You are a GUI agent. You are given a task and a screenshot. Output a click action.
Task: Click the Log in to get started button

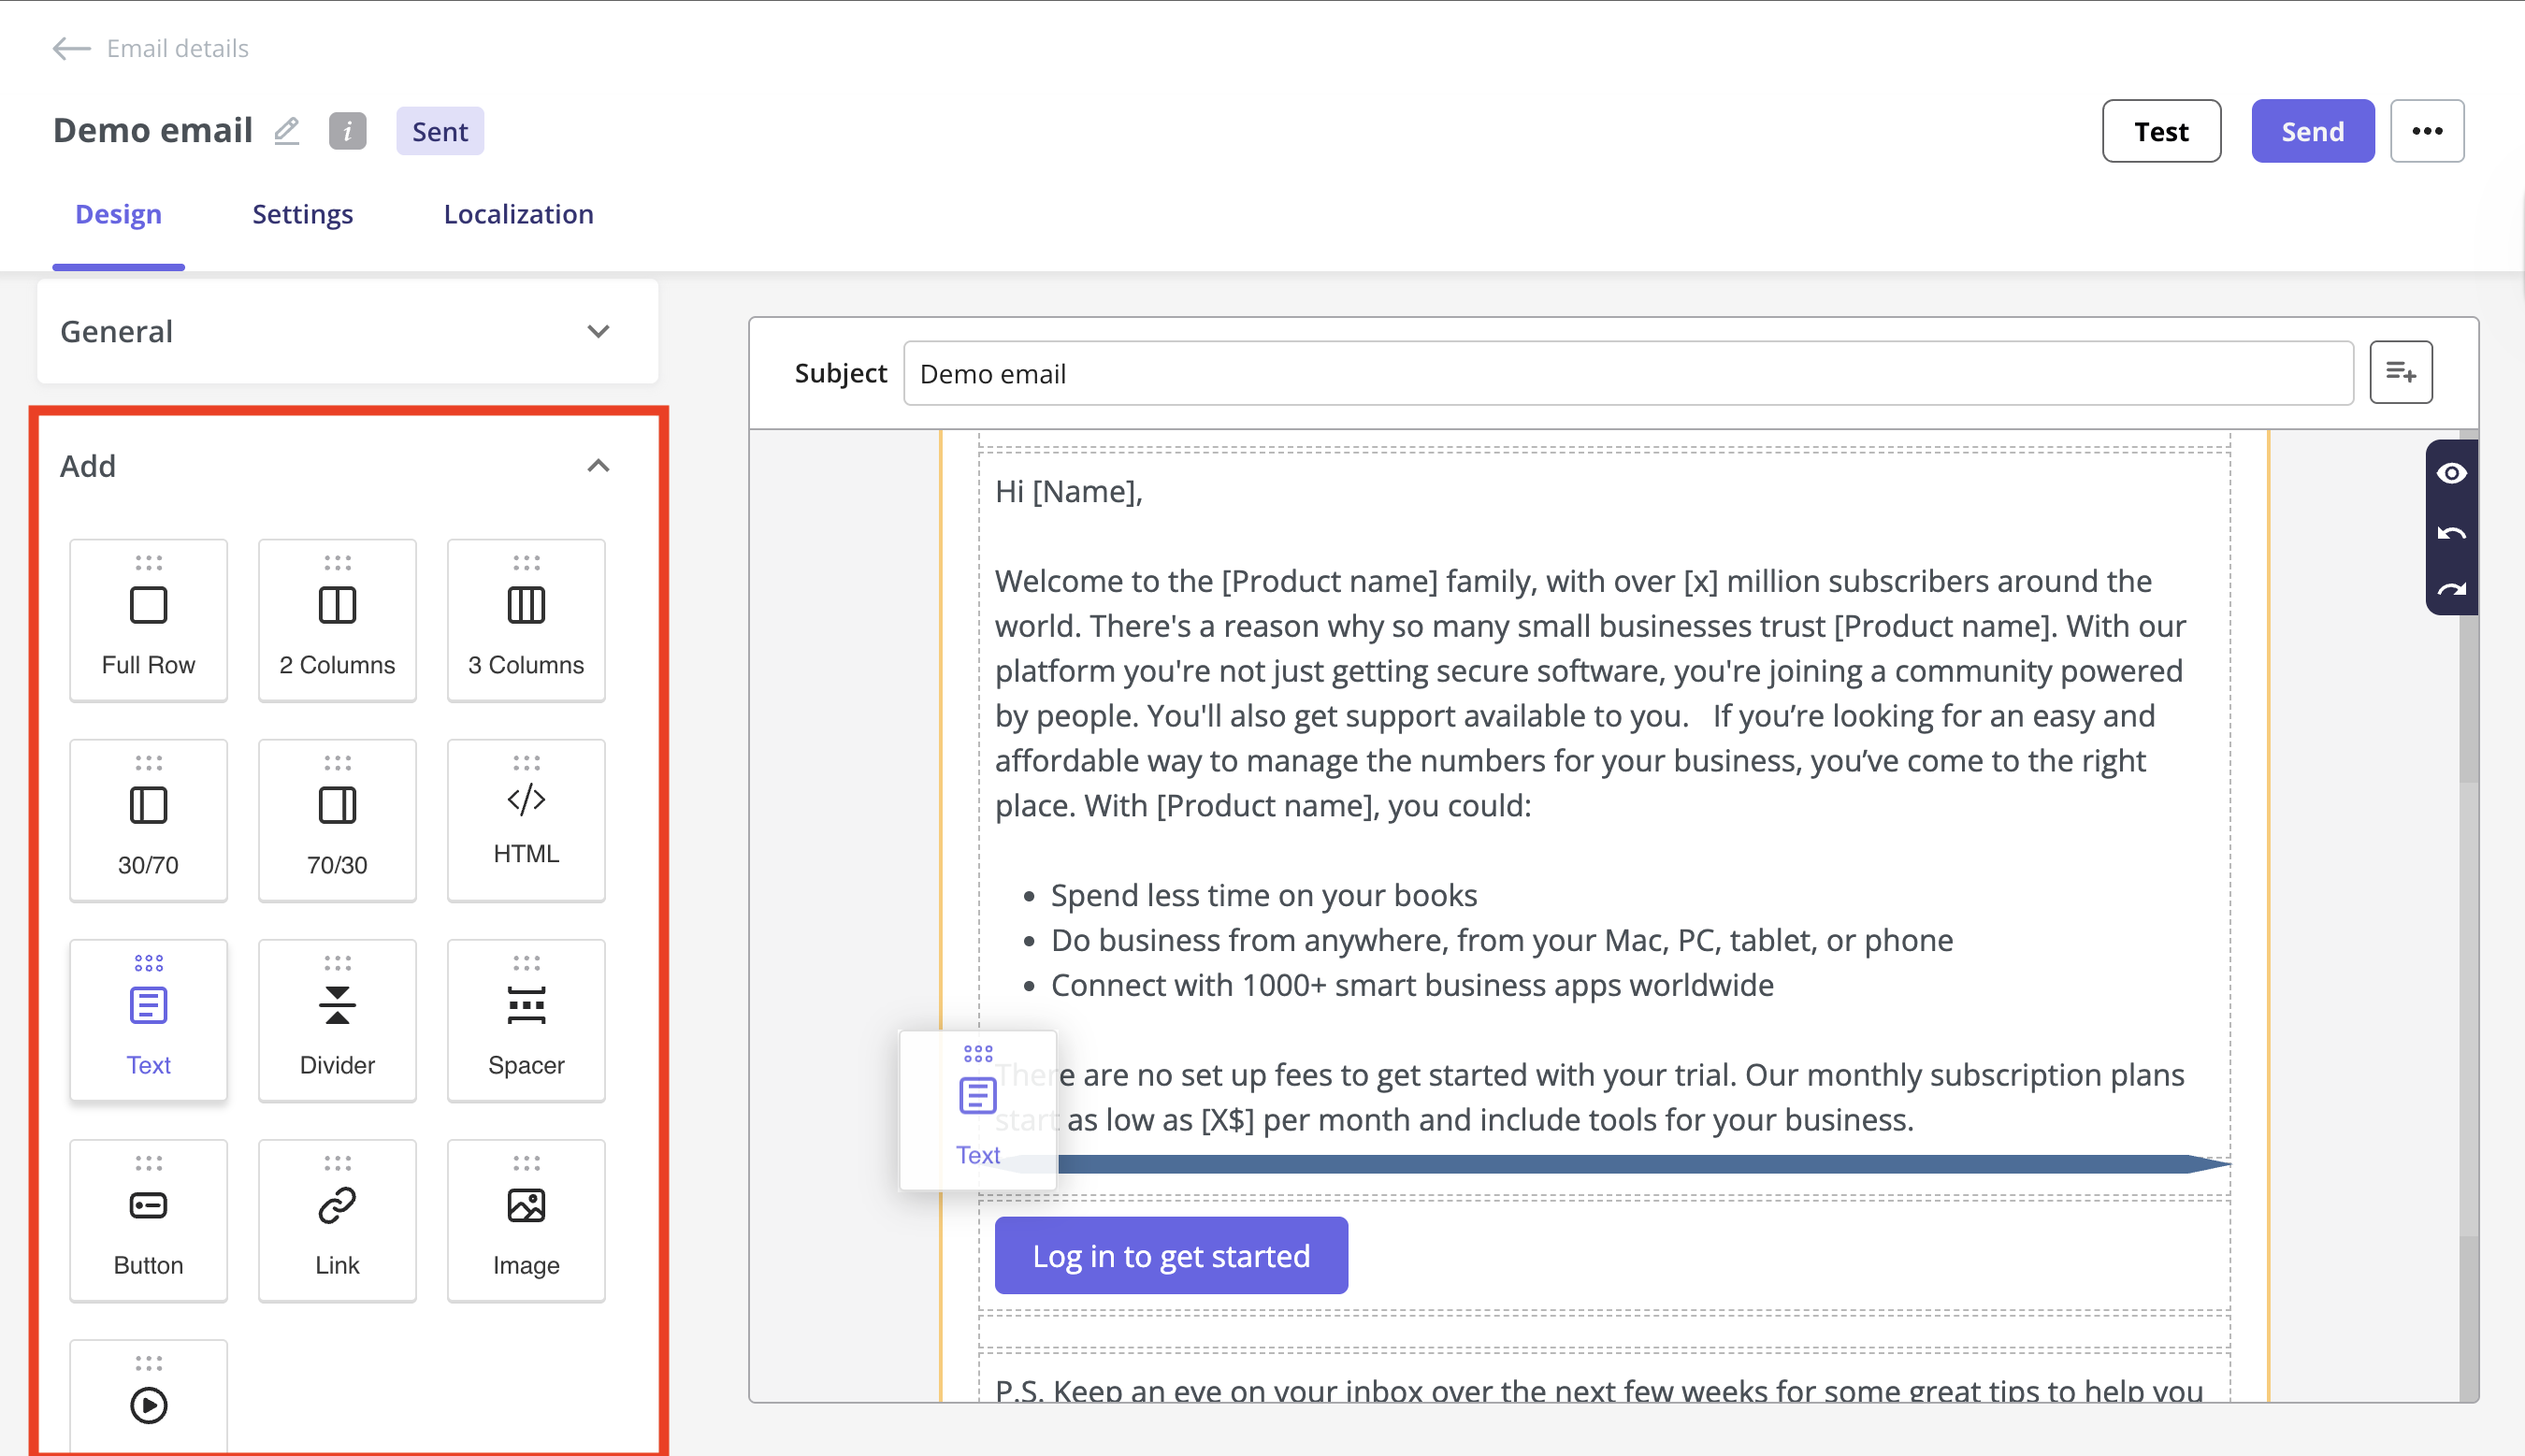[1171, 1255]
